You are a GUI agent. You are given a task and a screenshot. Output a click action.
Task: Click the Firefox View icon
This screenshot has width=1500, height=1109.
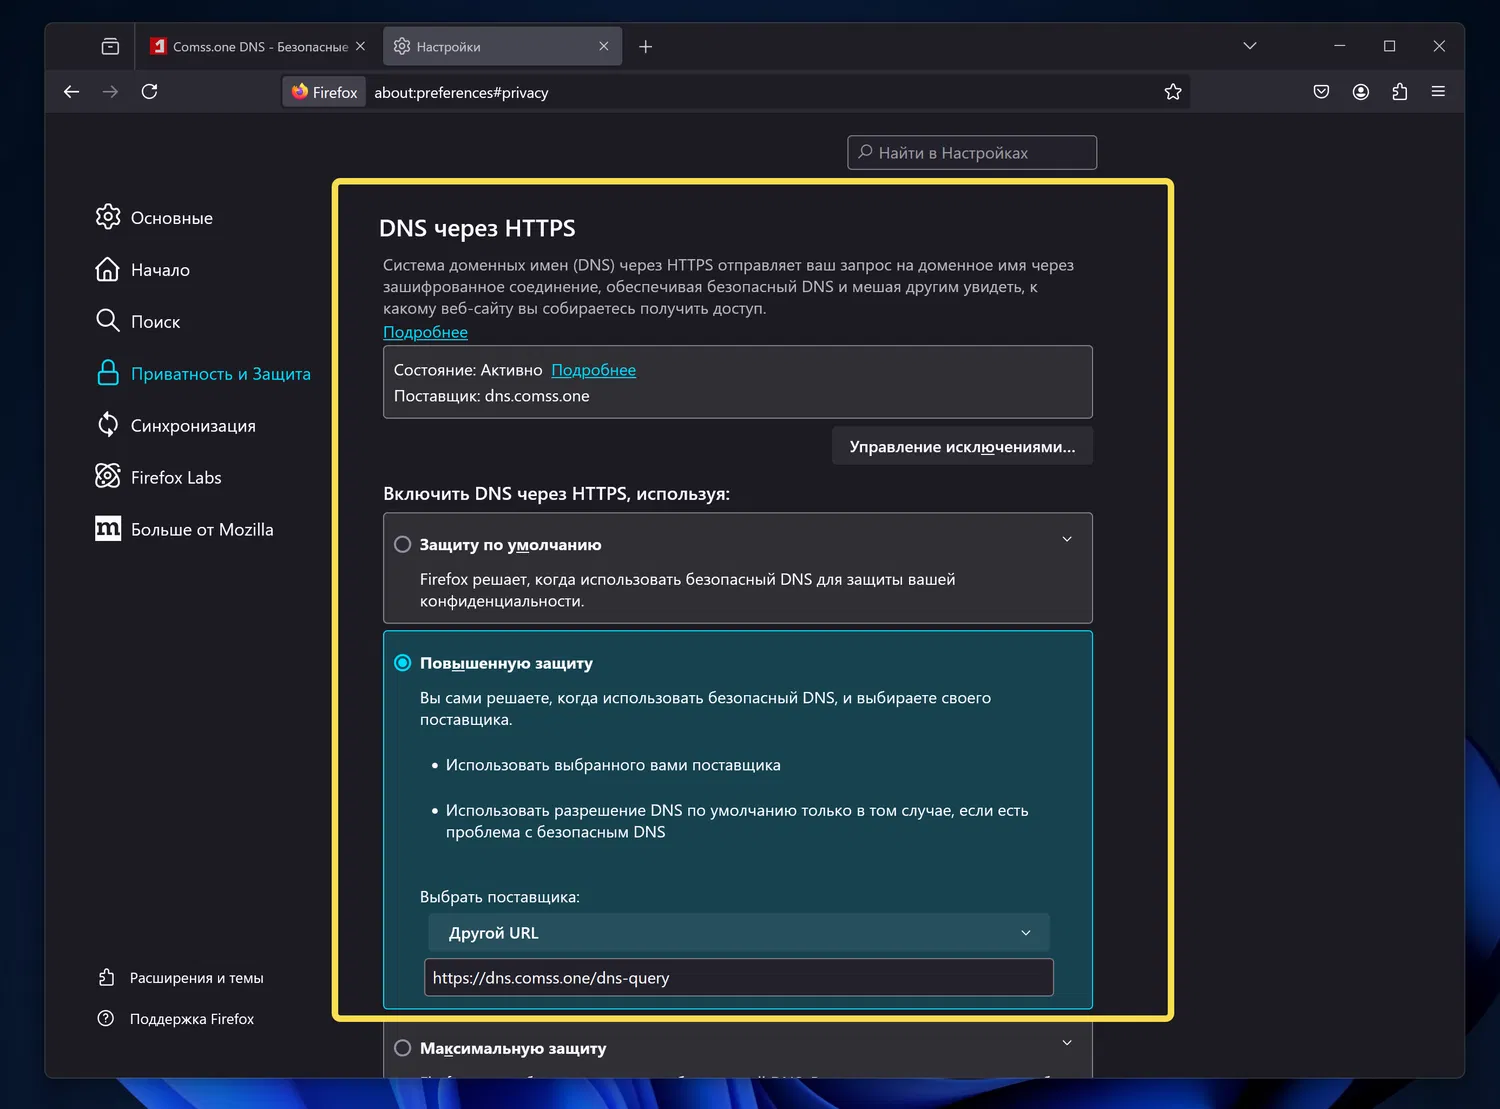point(110,47)
